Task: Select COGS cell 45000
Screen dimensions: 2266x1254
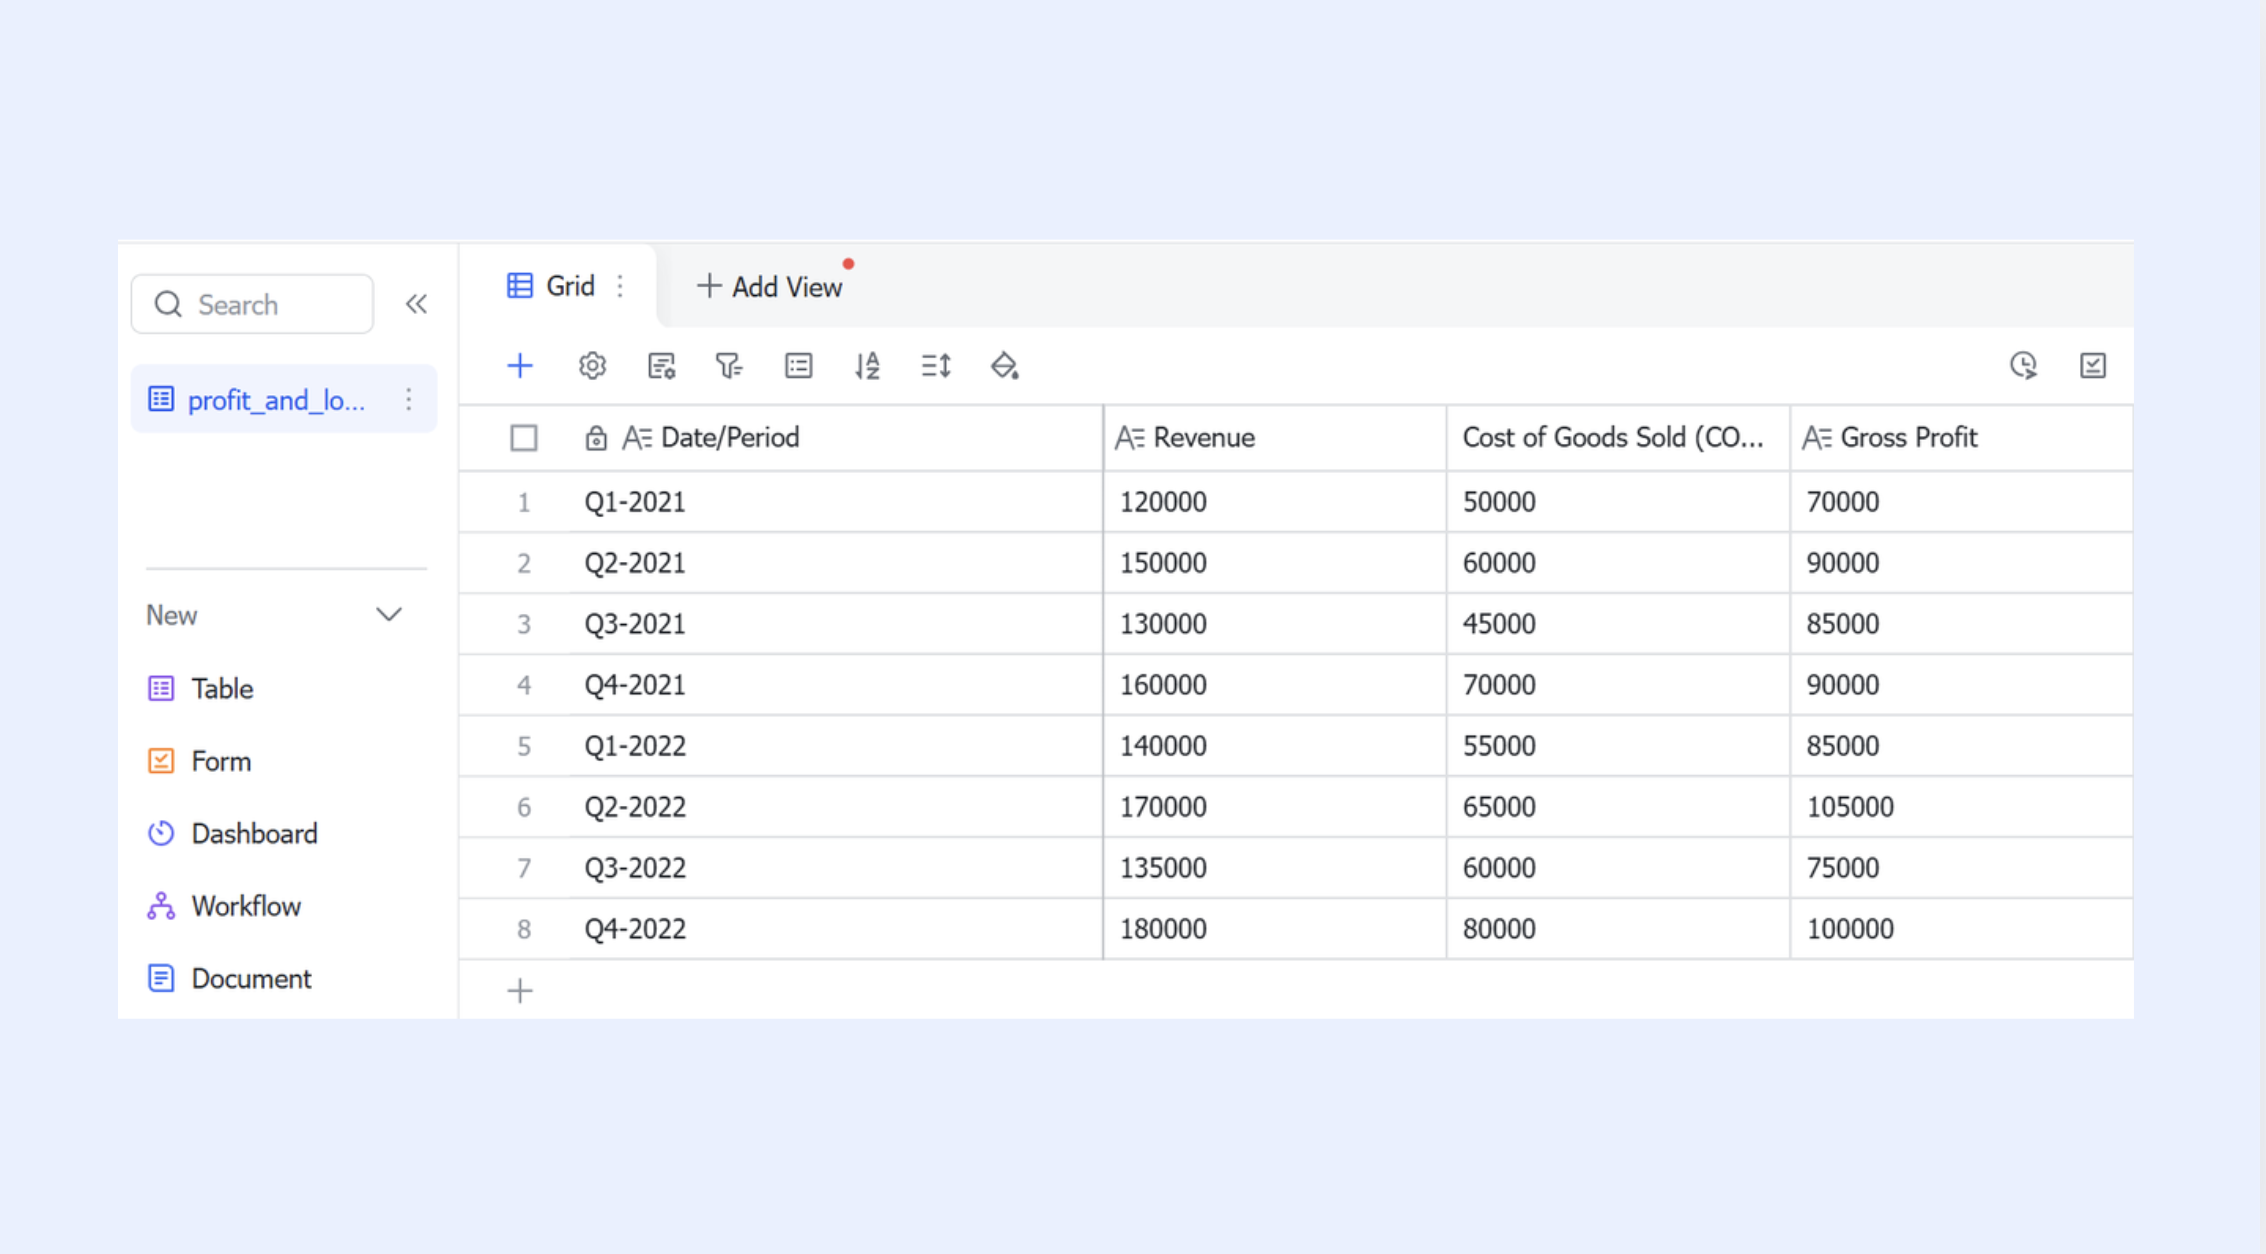Action: pos(1618,624)
